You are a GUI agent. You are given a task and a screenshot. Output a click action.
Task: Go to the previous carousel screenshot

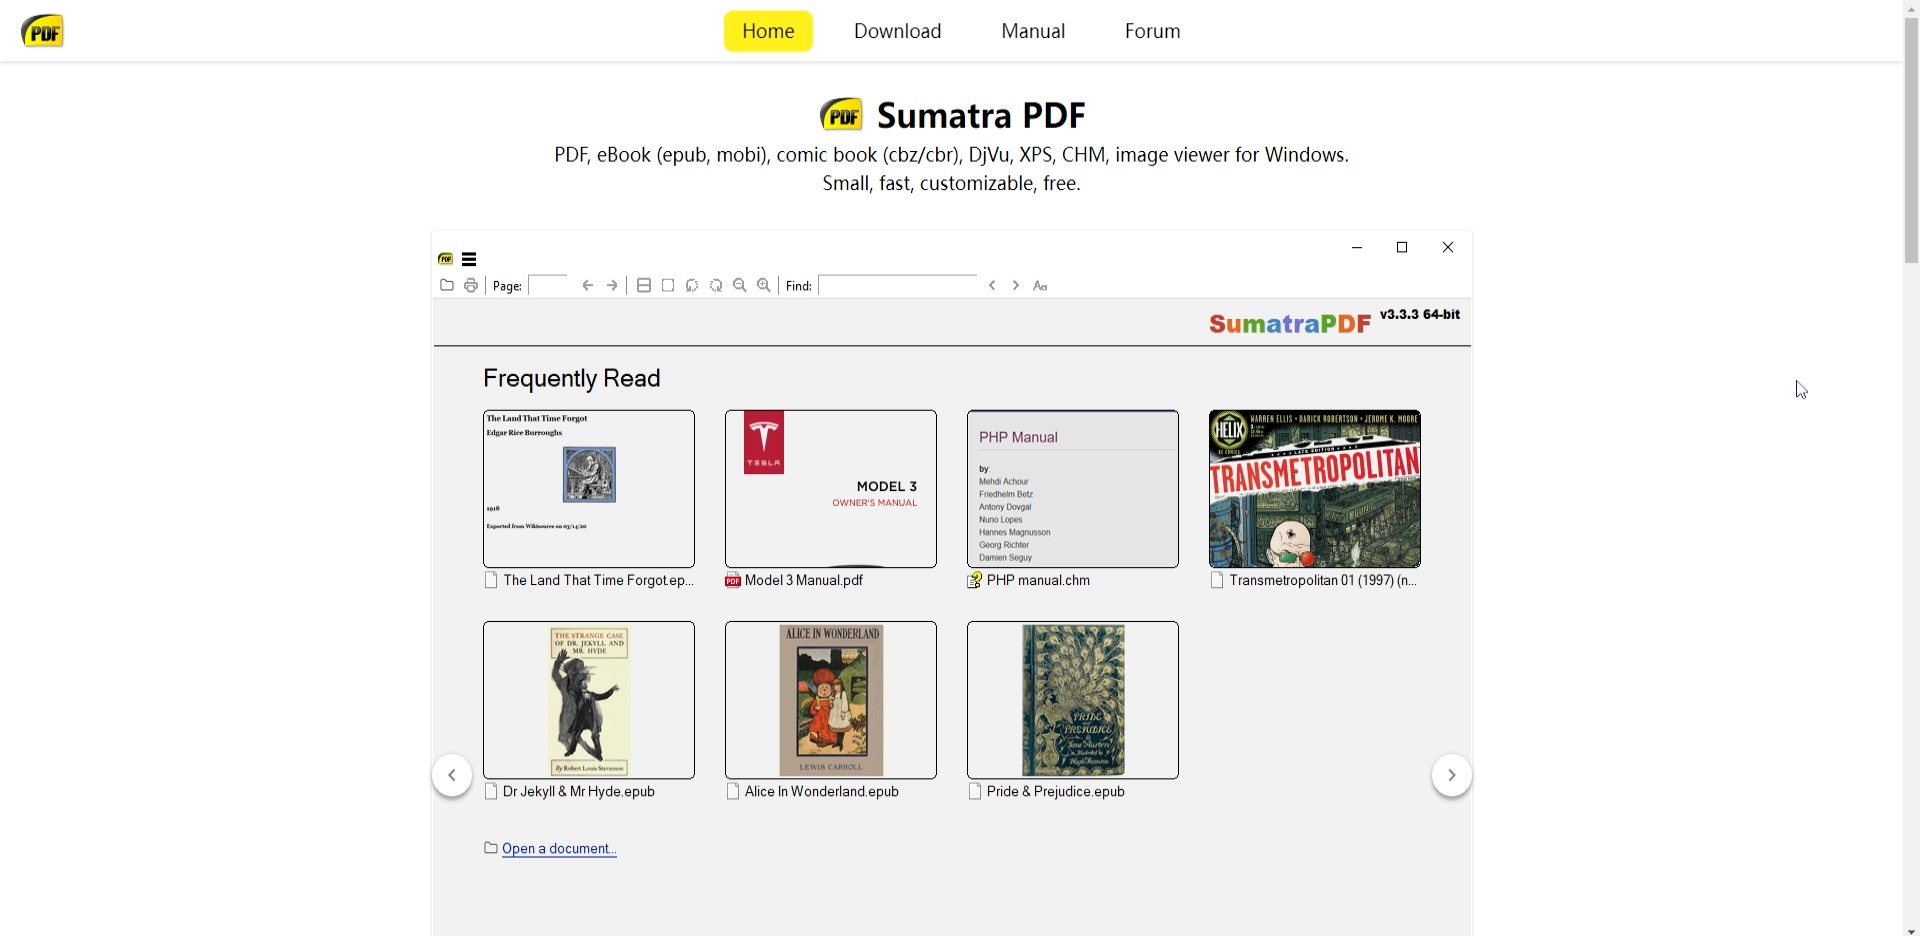pyautogui.click(x=452, y=775)
